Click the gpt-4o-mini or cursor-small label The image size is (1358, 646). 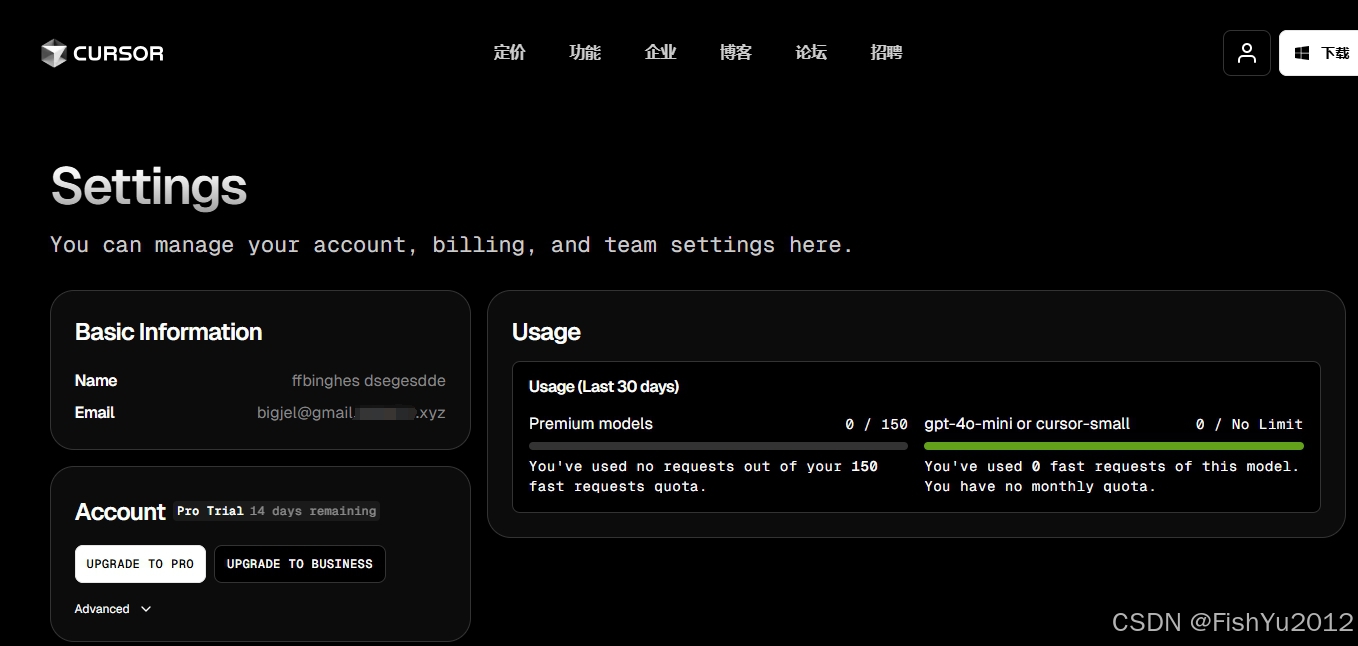[1027, 424]
